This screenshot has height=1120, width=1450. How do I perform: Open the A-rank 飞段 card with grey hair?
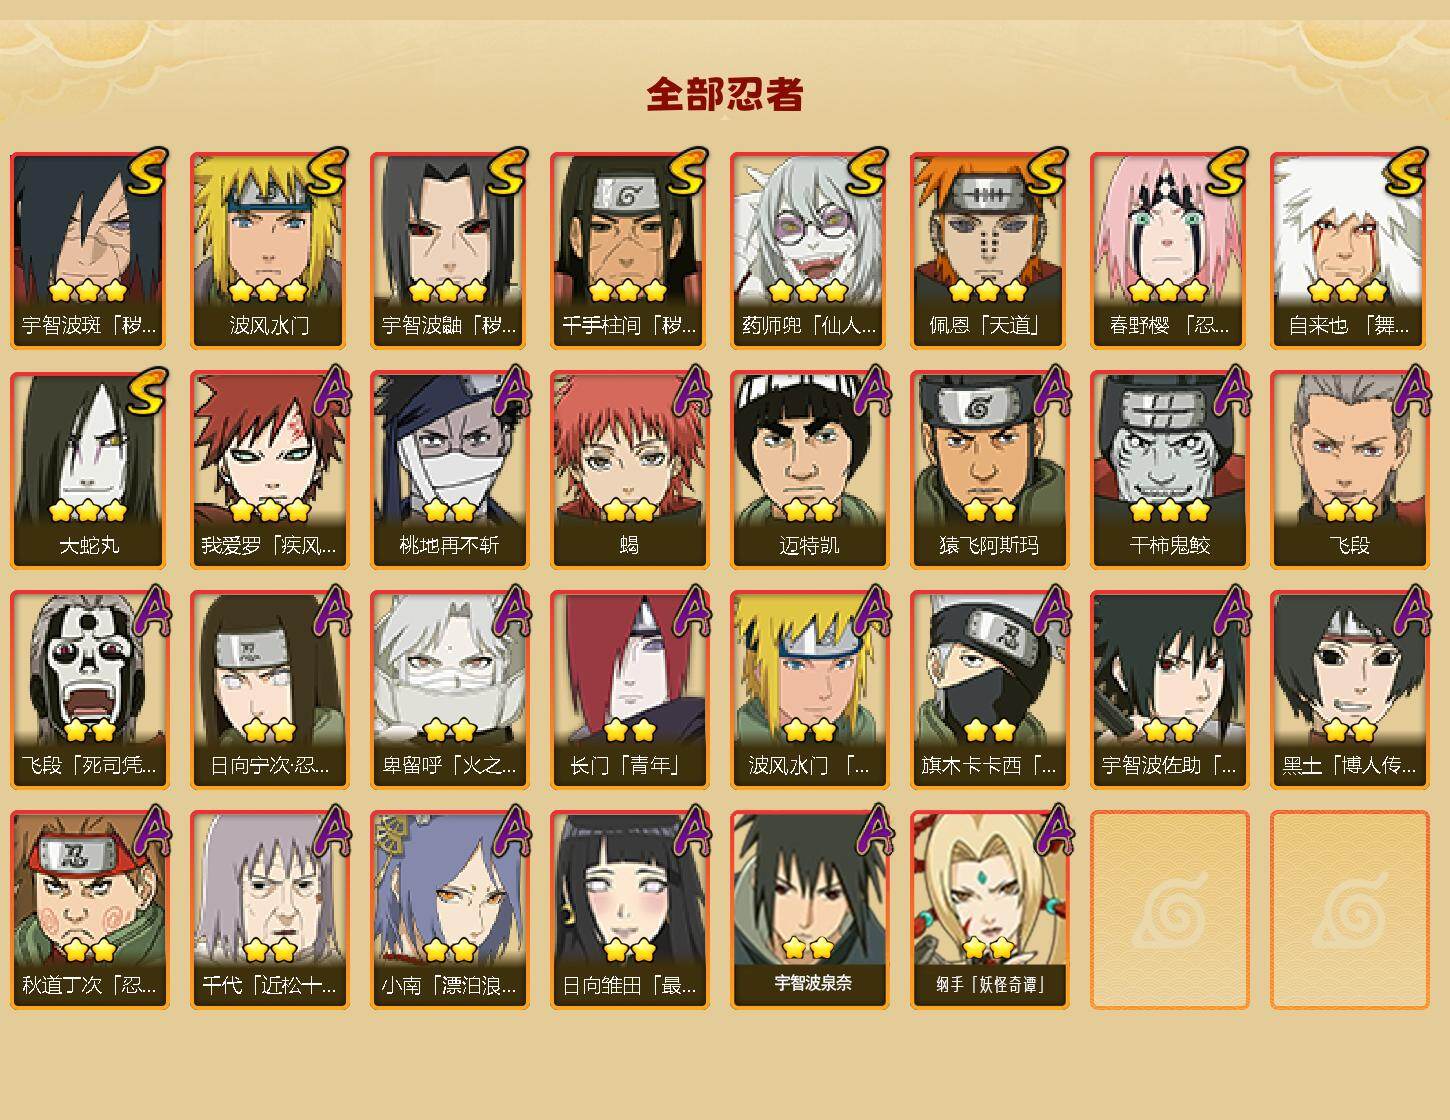tap(1350, 470)
